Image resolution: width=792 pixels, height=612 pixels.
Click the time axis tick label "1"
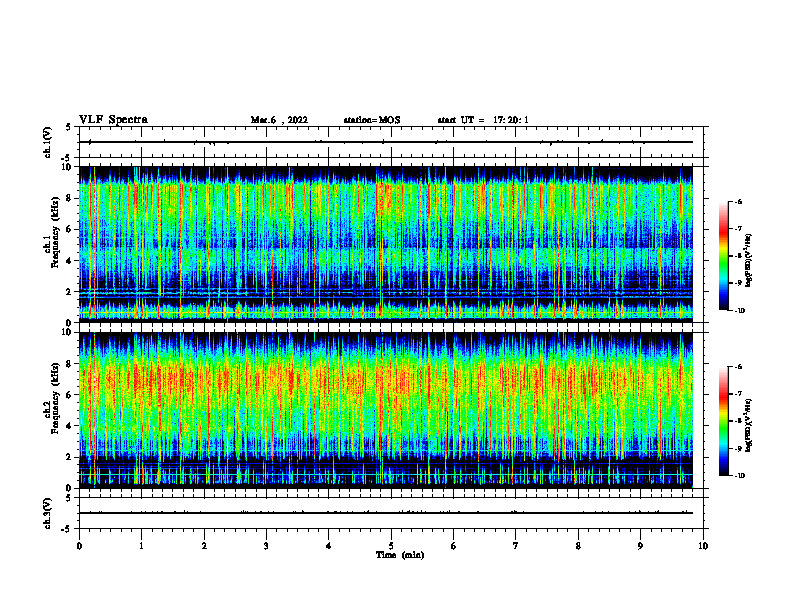pyautogui.click(x=141, y=546)
